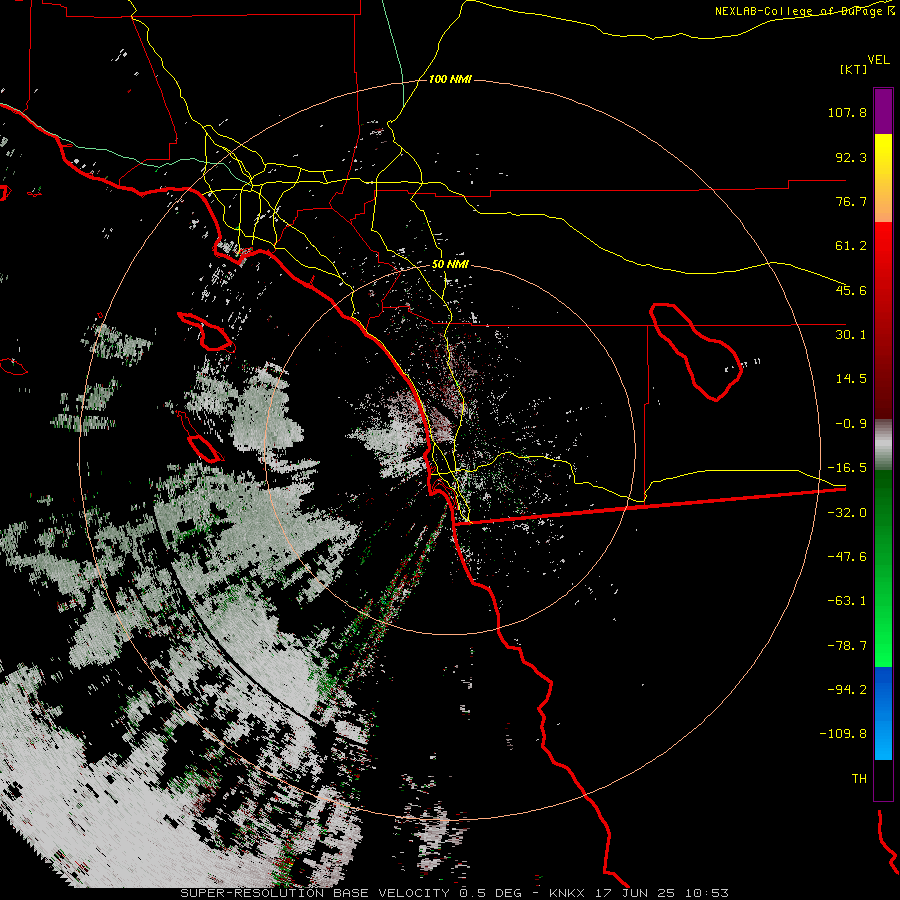Click the -94.2 legend value

point(847,689)
